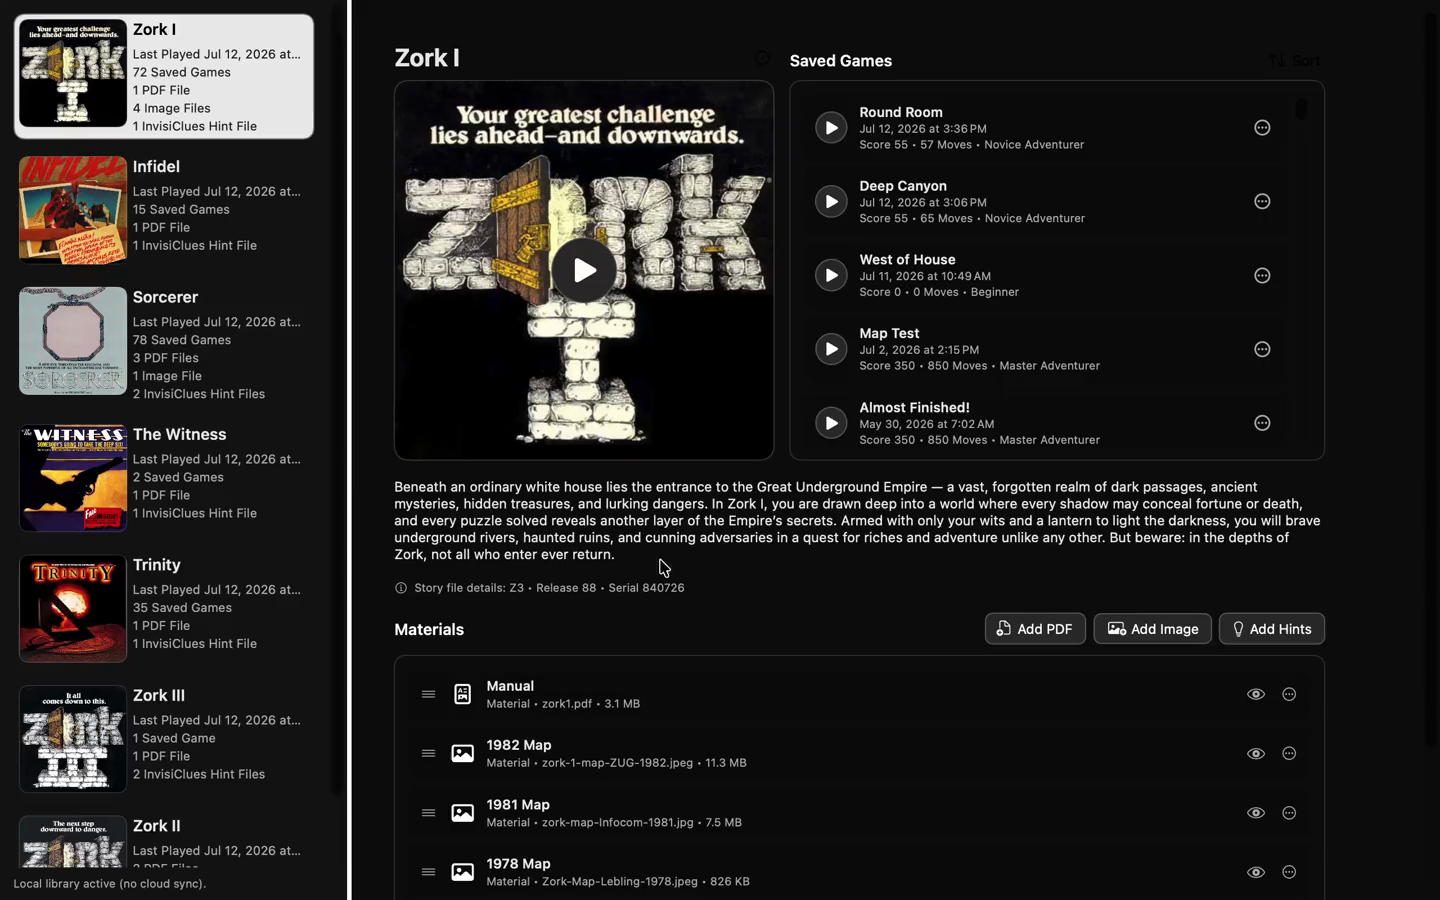Click the Deep Canyon save title
Viewport: 1440px width, 900px height.
coord(903,186)
